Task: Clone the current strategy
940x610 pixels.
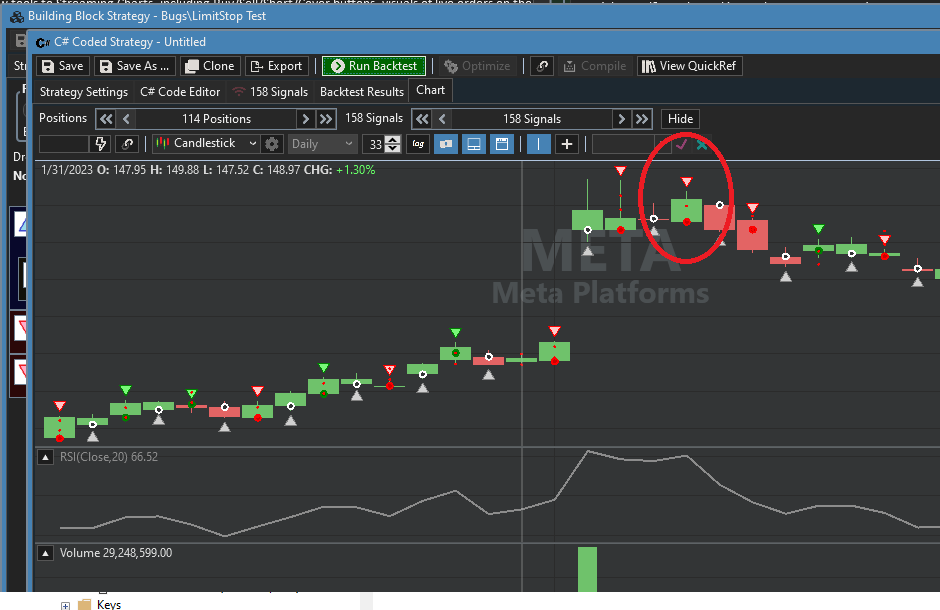Action: (210, 66)
